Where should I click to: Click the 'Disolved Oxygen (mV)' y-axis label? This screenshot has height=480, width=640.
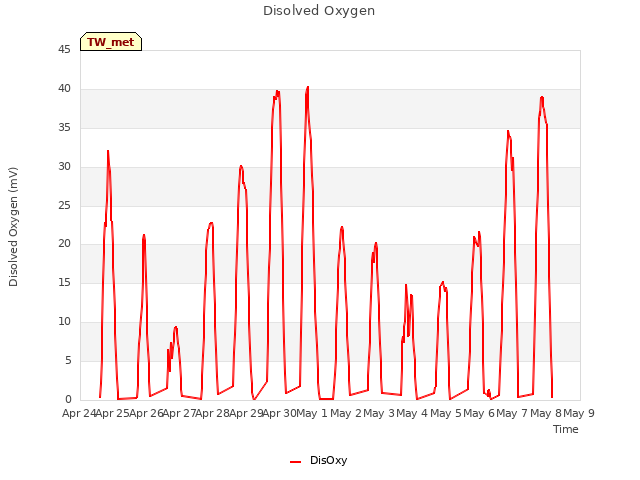[13, 227]
